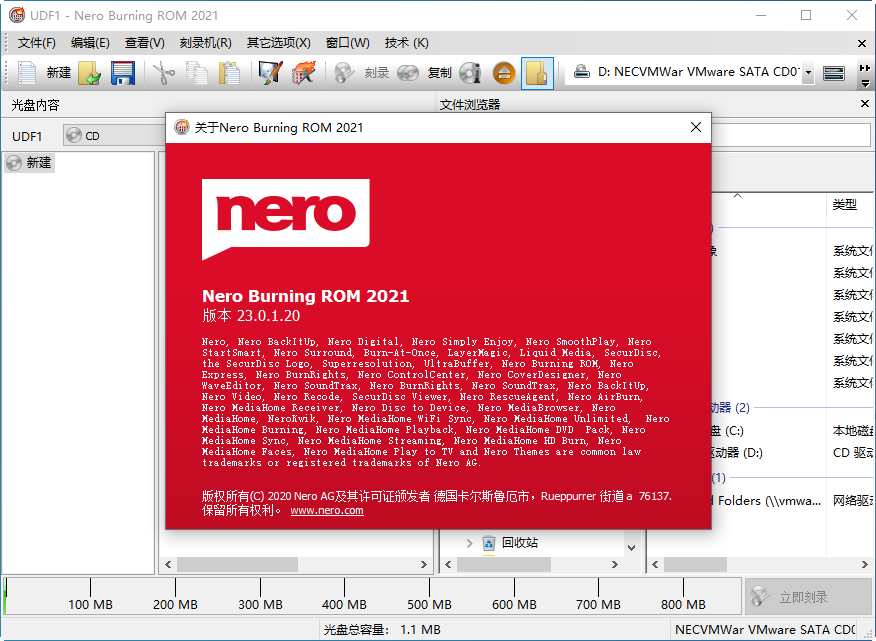This screenshot has width=876, height=641.
Task: Select the 回收站 recycle bin item
Action: click(520, 543)
